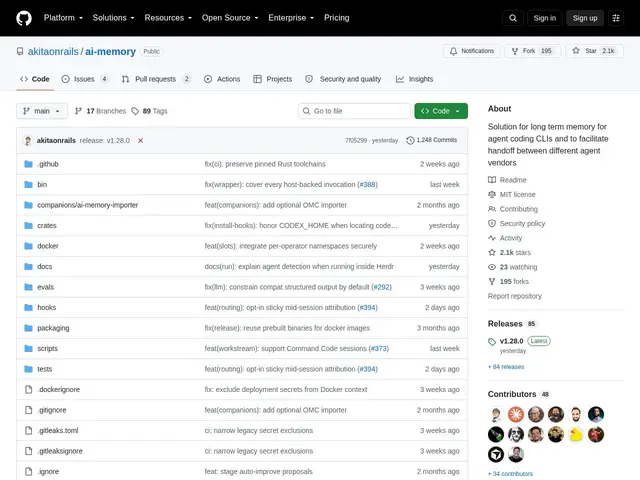
Task: Open the 7f05299 commit hash link
Action: pos(356,140)
